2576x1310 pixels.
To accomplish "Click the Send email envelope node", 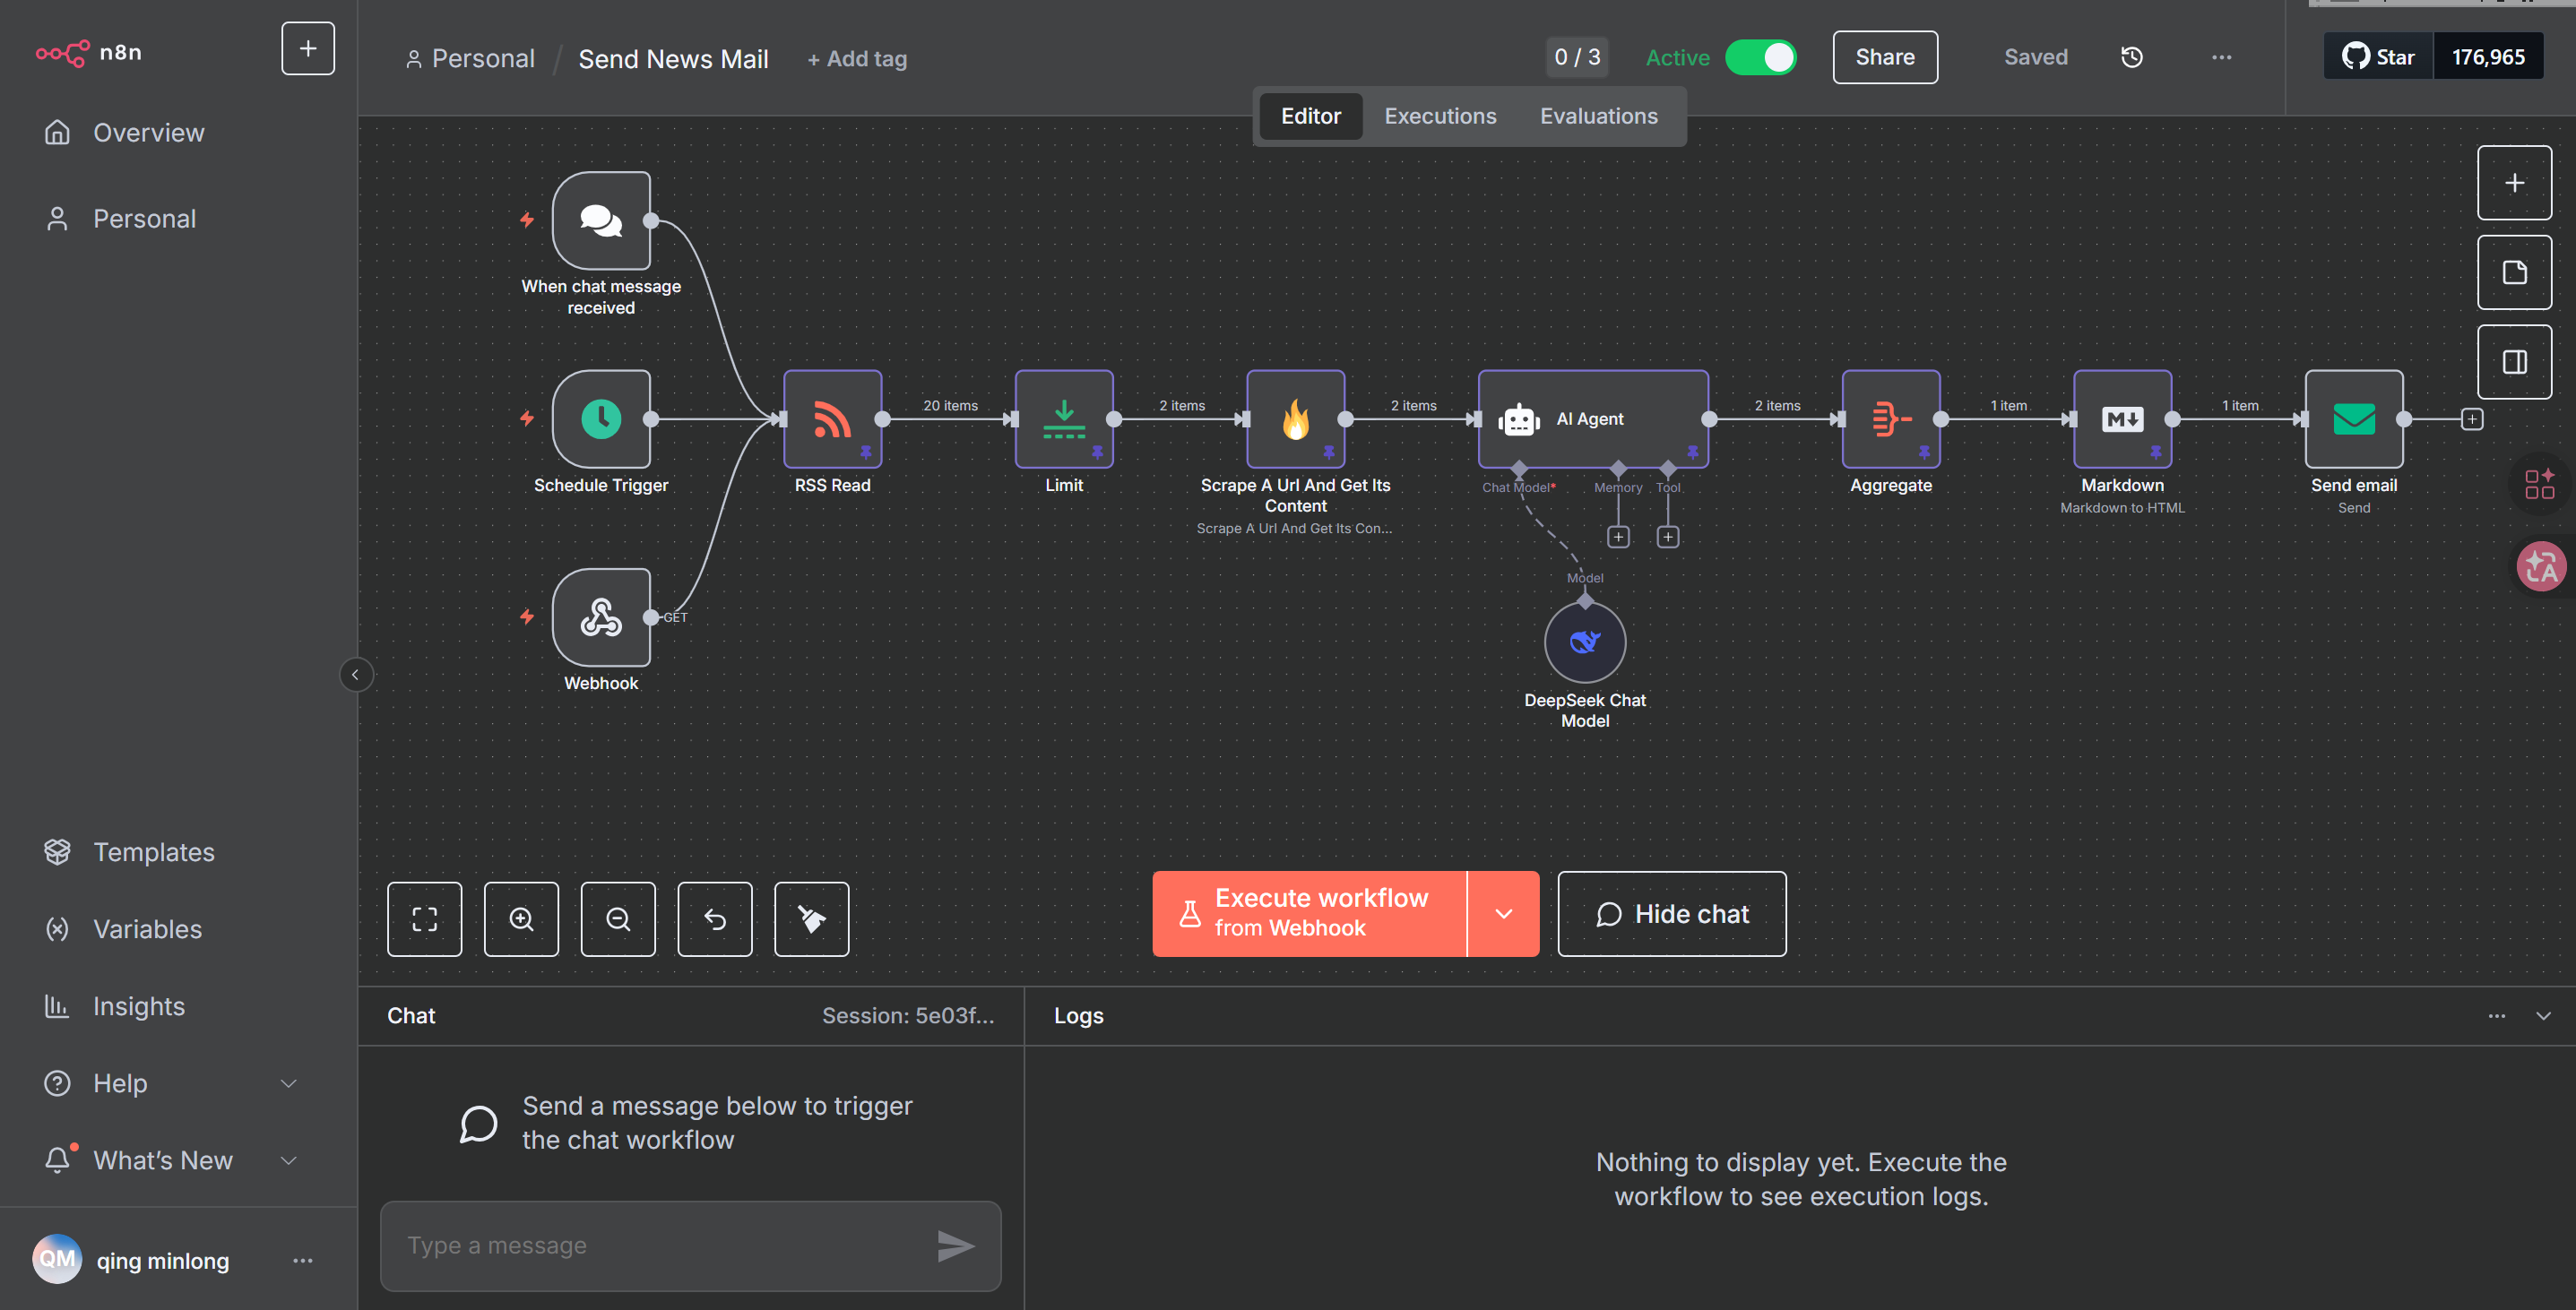I will [x=2353, y=419].
